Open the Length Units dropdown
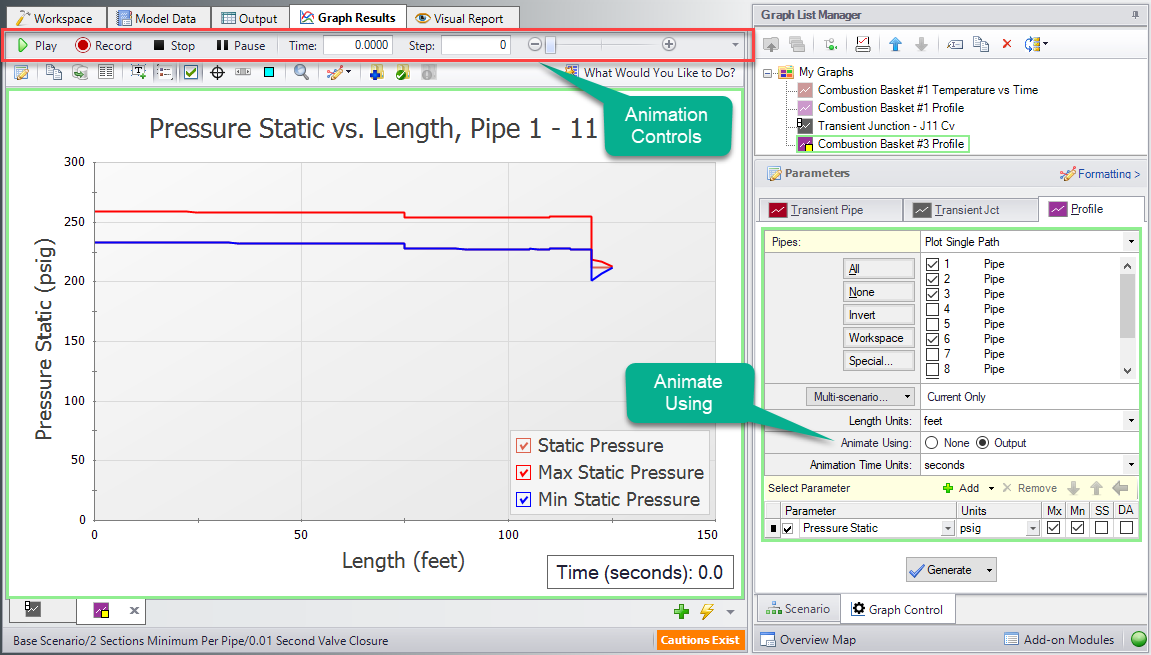 click(x=1130, y=421)
